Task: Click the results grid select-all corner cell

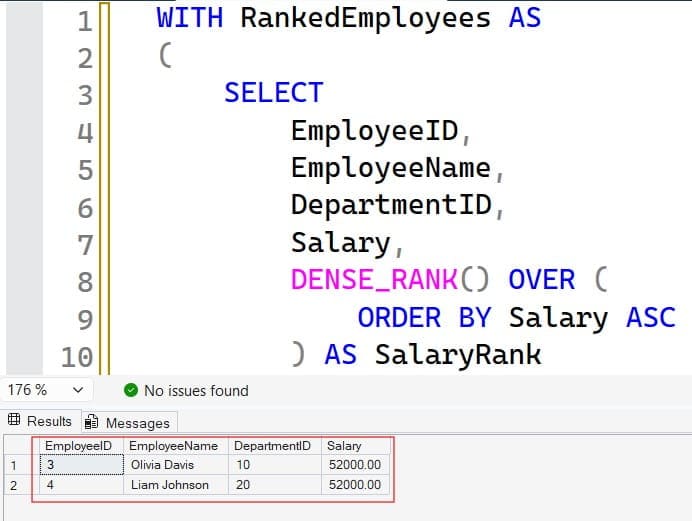Action: (21, 446)
